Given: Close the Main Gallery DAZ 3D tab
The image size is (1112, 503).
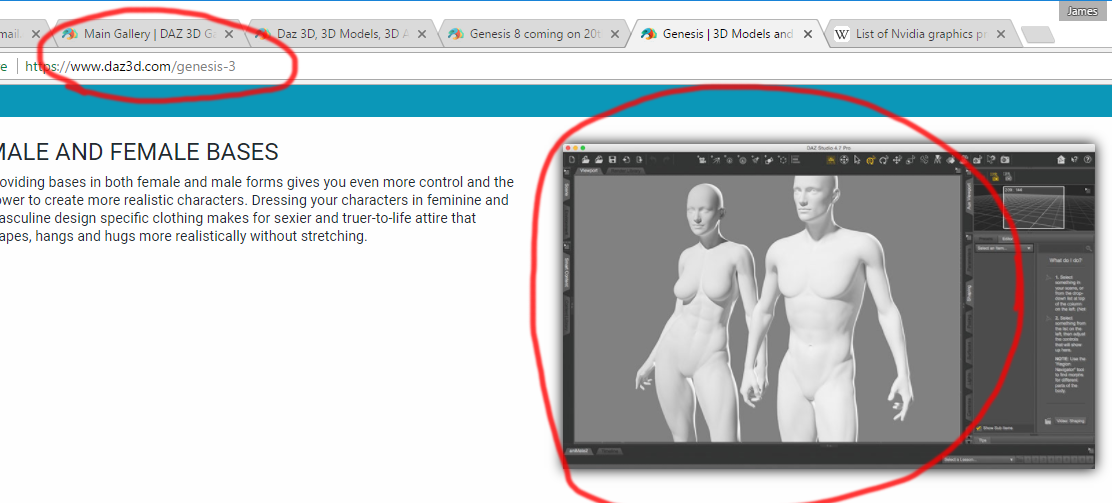Looking at the screenshot, I should [x=229, y=33].
